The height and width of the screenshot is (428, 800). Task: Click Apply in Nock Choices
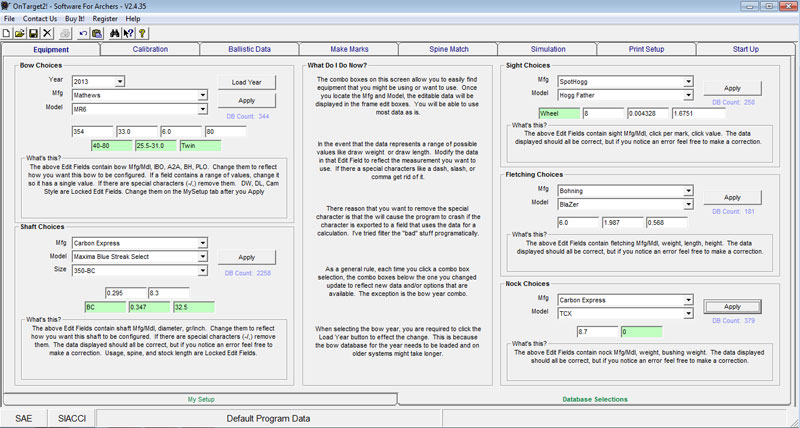click(732, 307)
